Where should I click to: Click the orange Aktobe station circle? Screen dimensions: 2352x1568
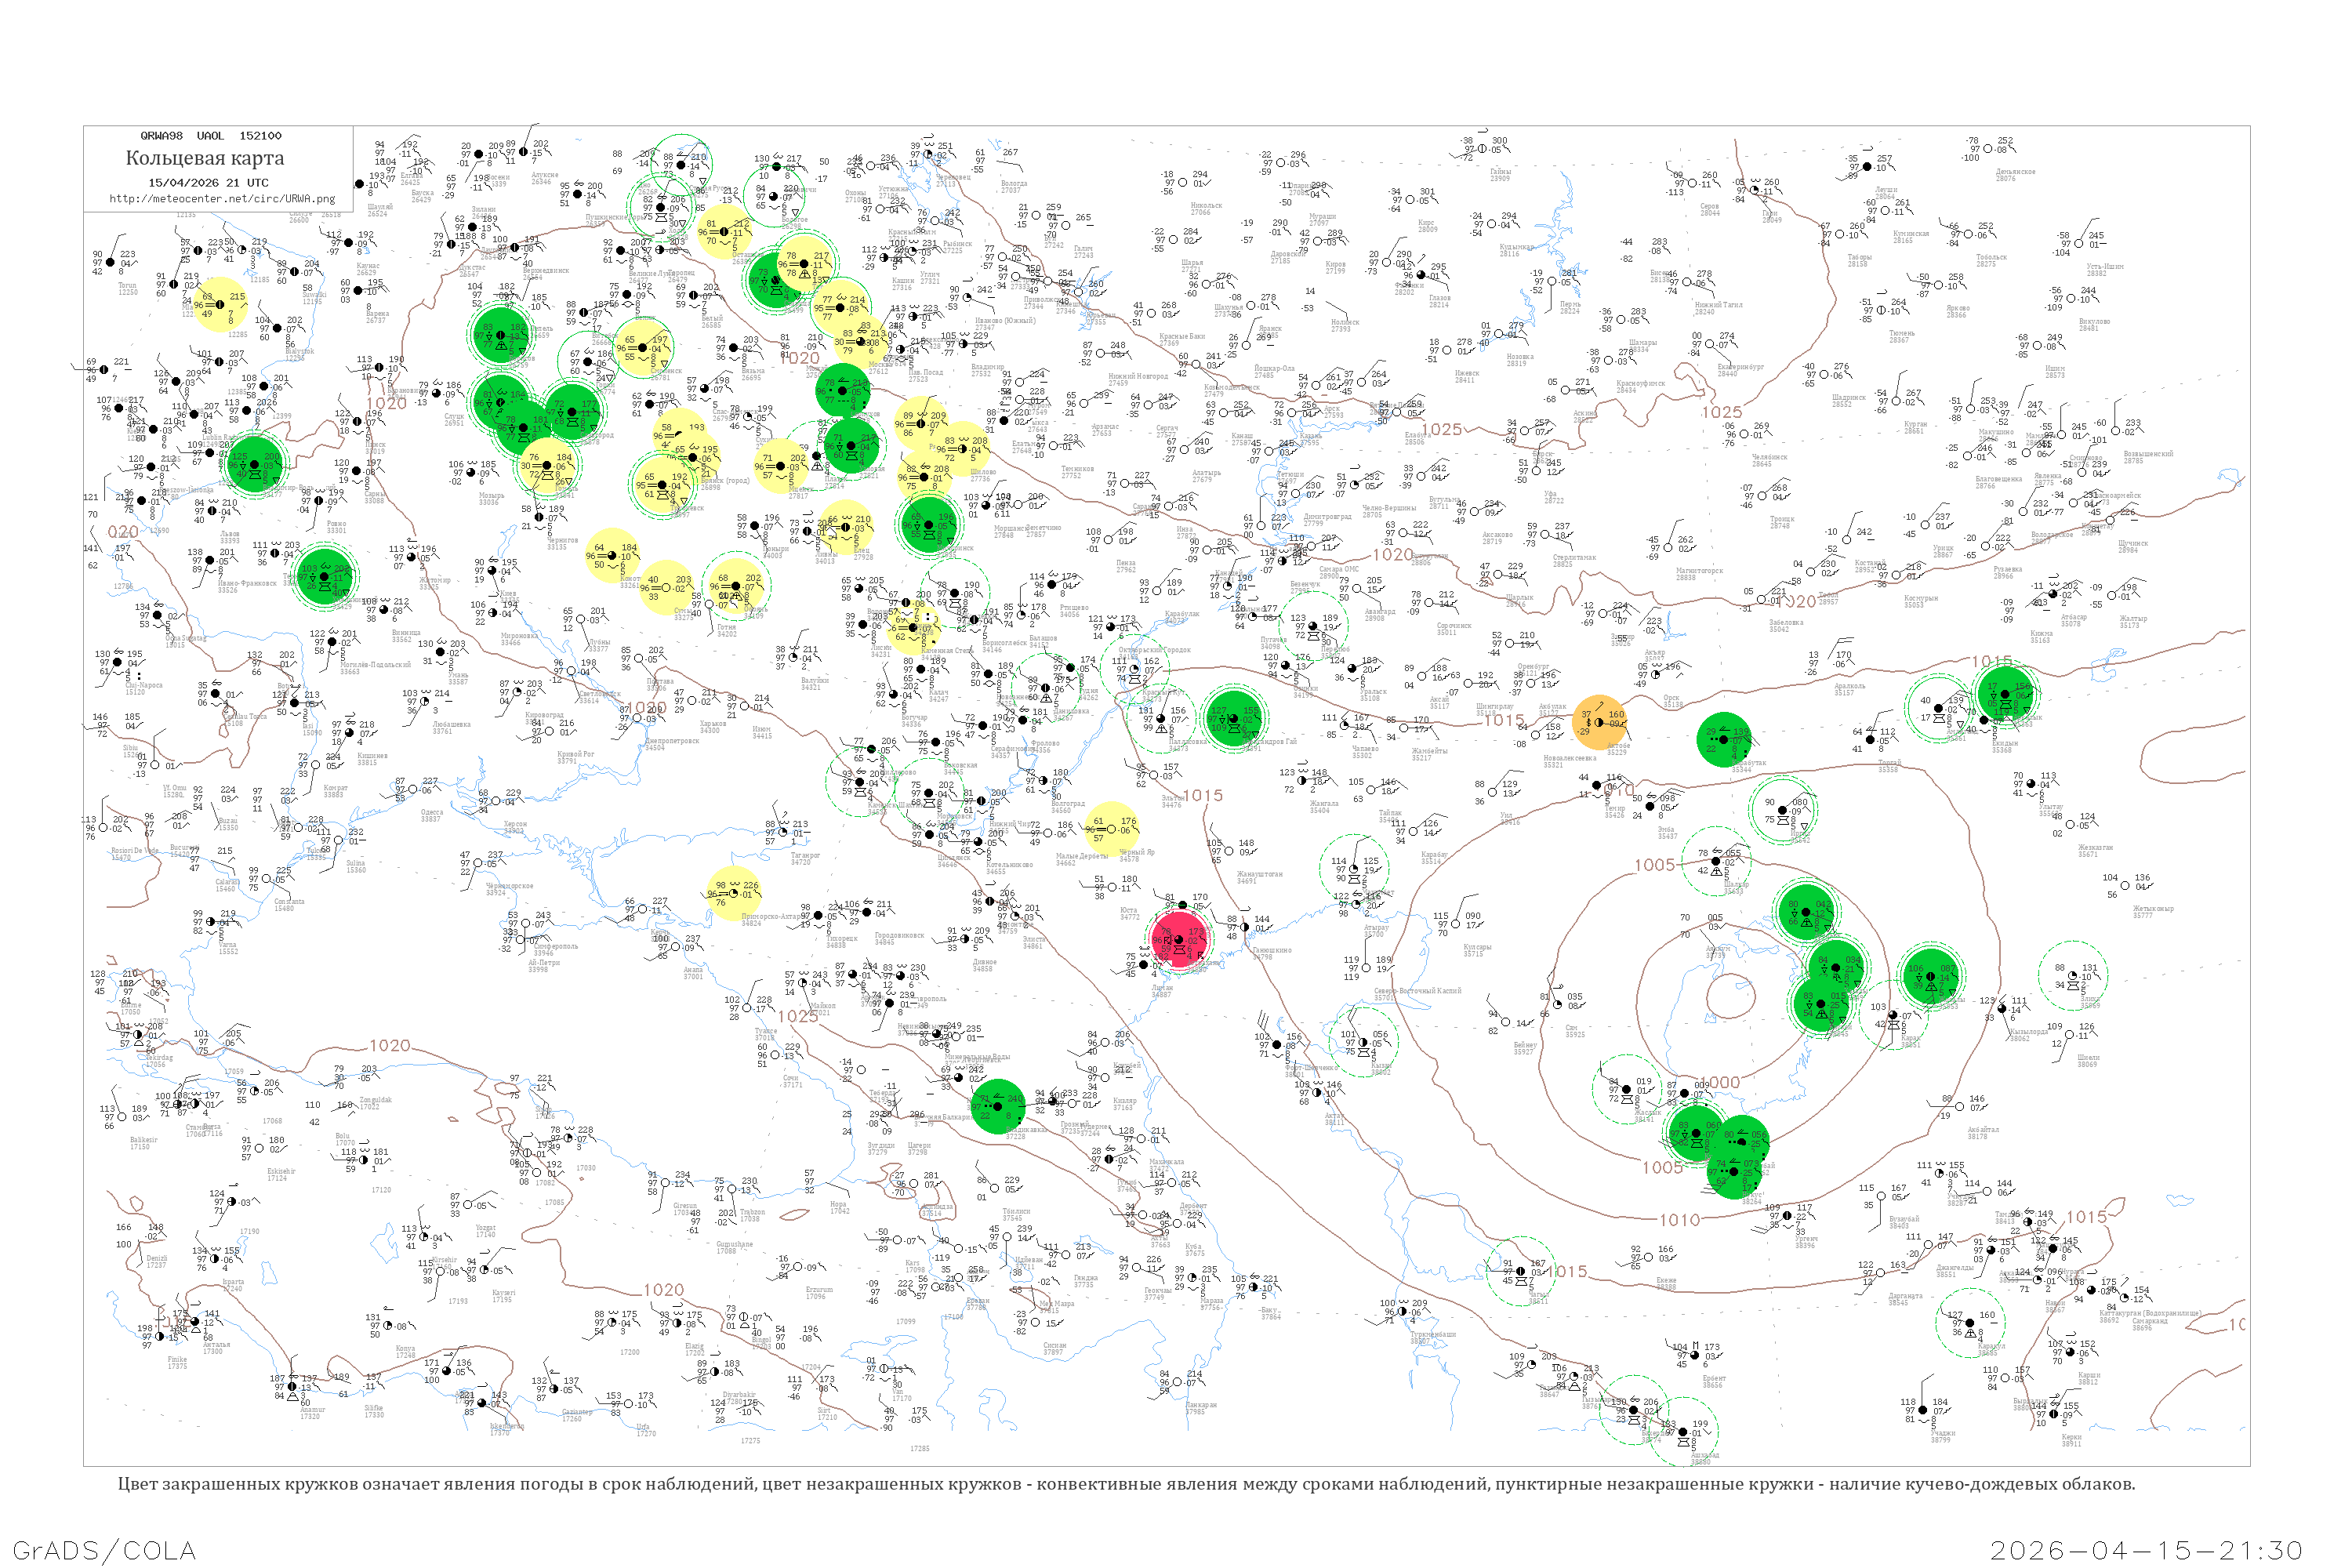pyautogui.click(x=1599, y=722)
